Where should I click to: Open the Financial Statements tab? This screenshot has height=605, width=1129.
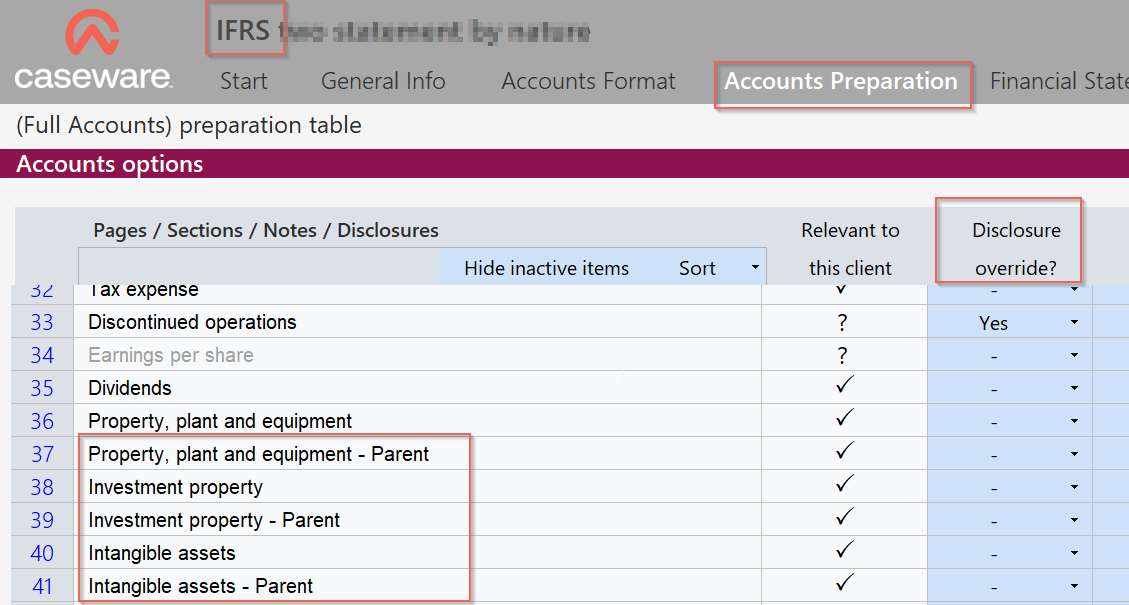1059,81
